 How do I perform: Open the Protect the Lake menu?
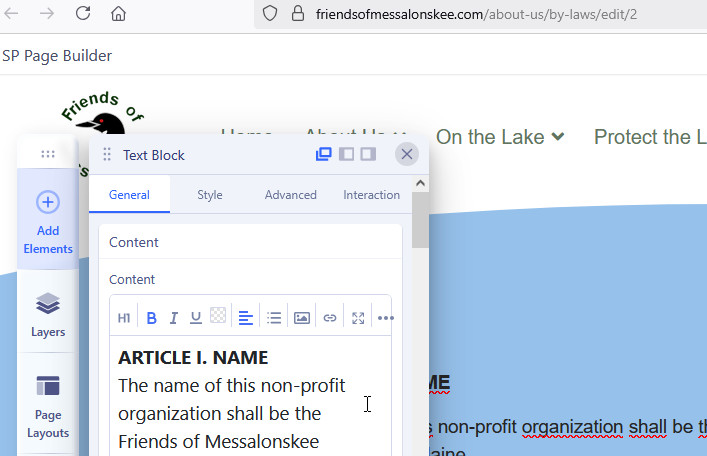pyautogui.click(x=650, y=137)
